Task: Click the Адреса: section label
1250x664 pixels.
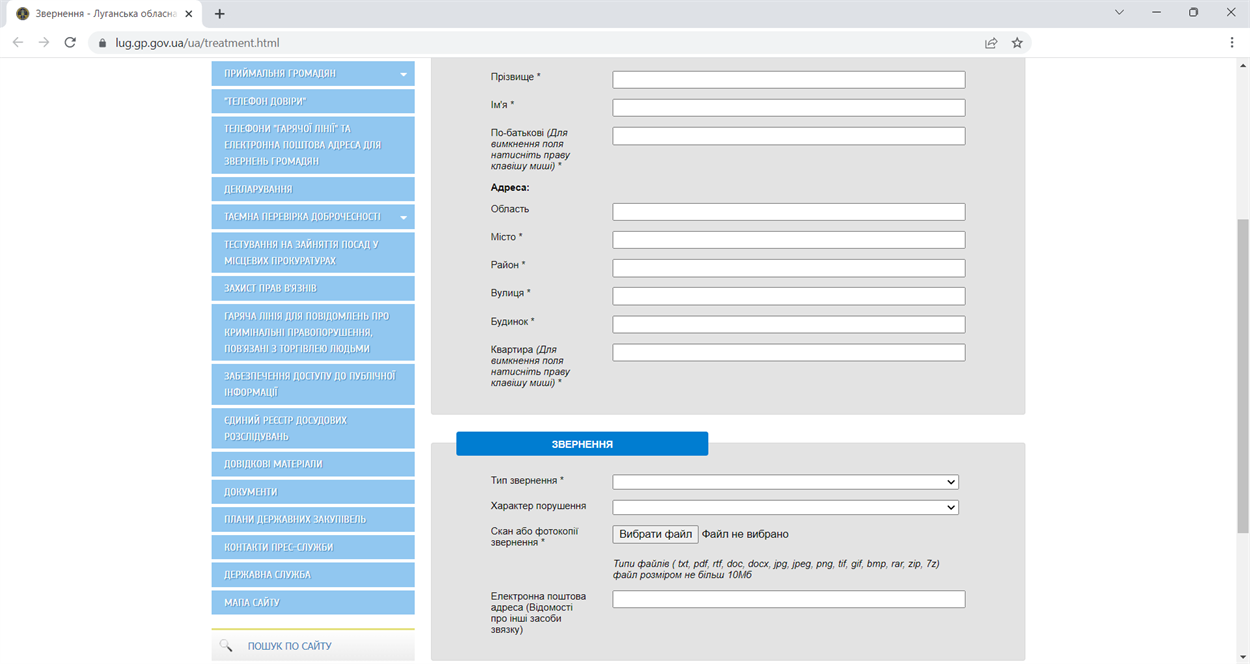Action: pos(510,187)
